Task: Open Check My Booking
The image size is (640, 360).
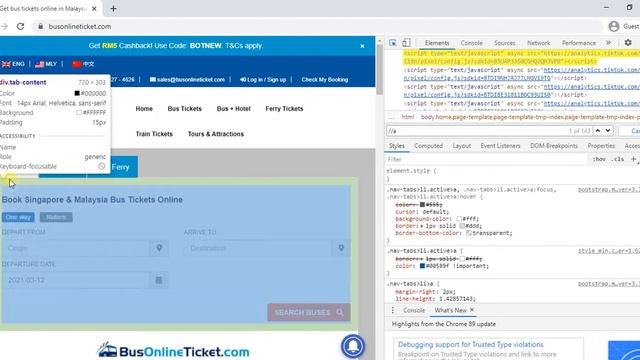Action: coord(325,80)
